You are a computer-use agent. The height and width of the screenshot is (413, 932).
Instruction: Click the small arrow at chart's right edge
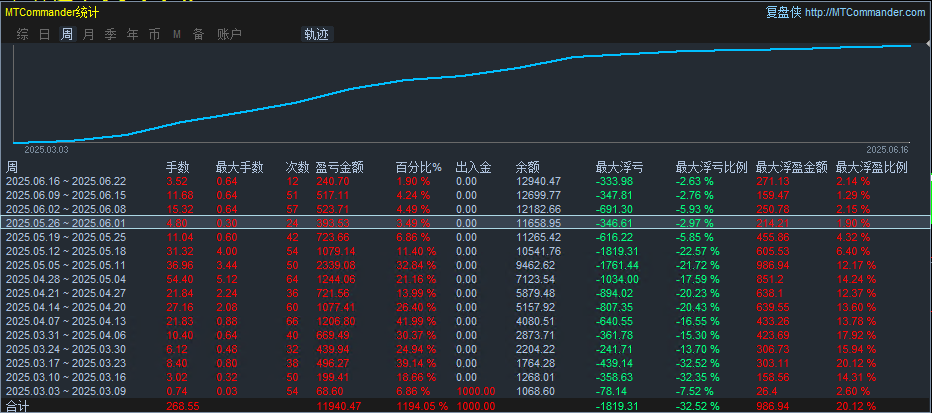click(928, 43)
